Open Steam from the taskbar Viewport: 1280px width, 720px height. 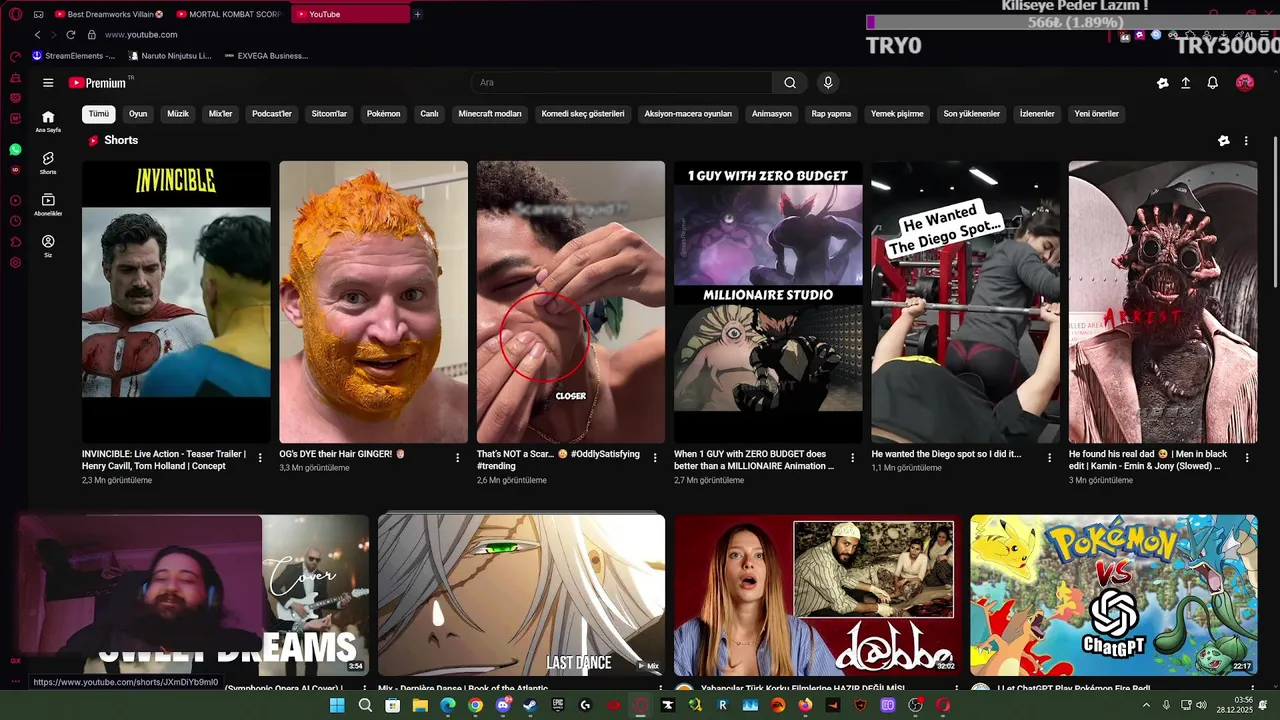[530, 705]
